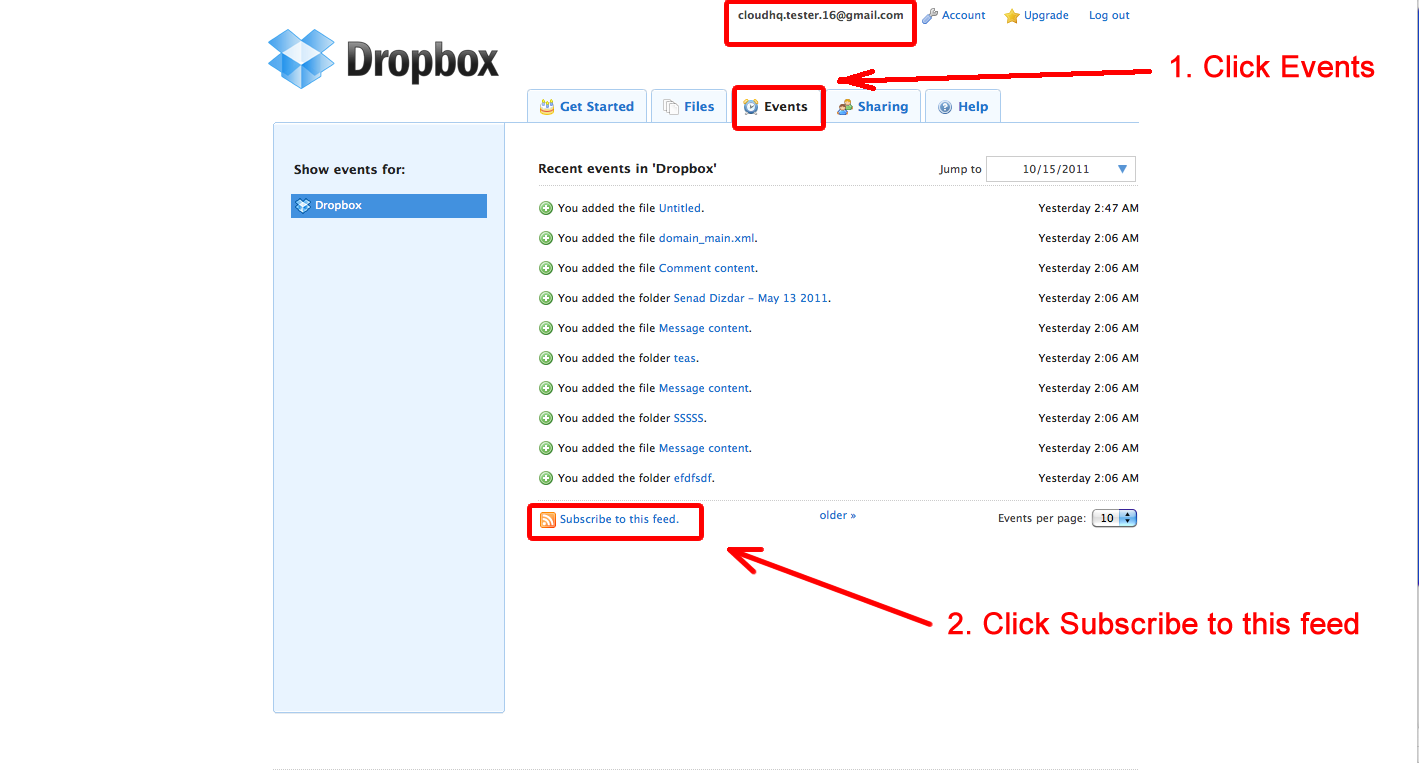Click the wrench icon beside Account
Image resolution: width=1419 pixels, height=775 pixels.
click(930, 16)
